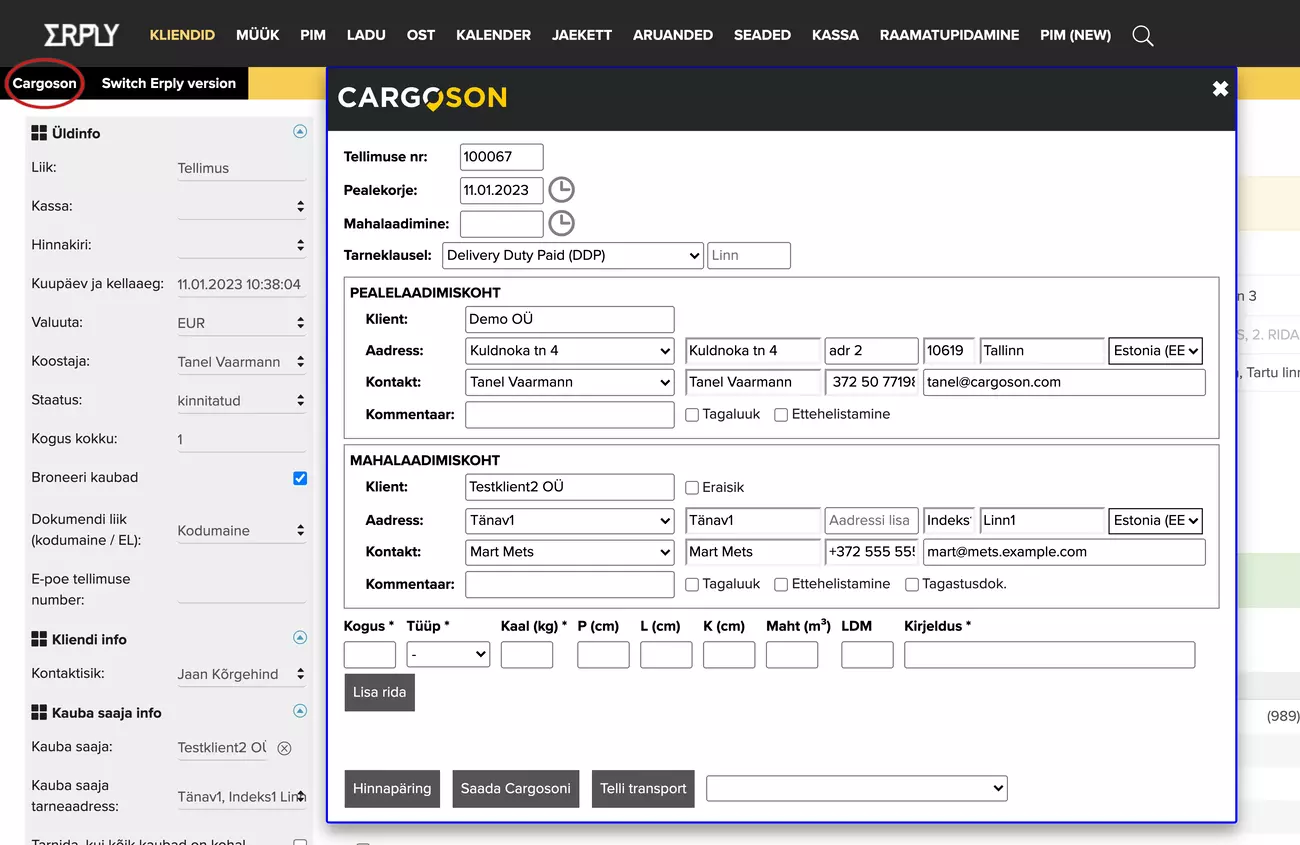
Task: Open the PIM (NEW) menu
Action: [x=1075, y=35]
